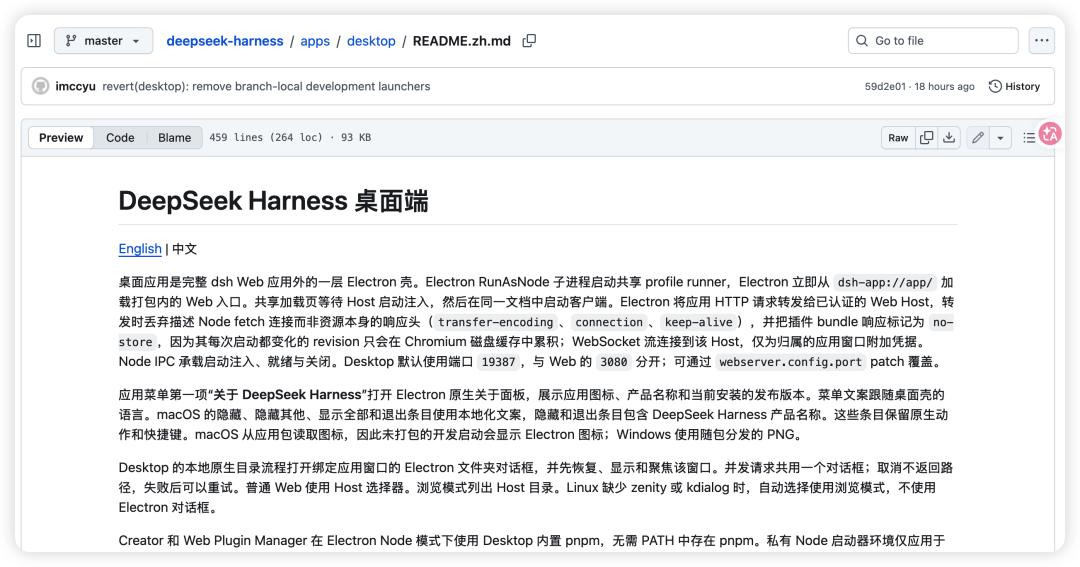Viewport: 1080px width, 567px height.
Task: Open the revert(desktop) commit message
Action: coord(266,86)
